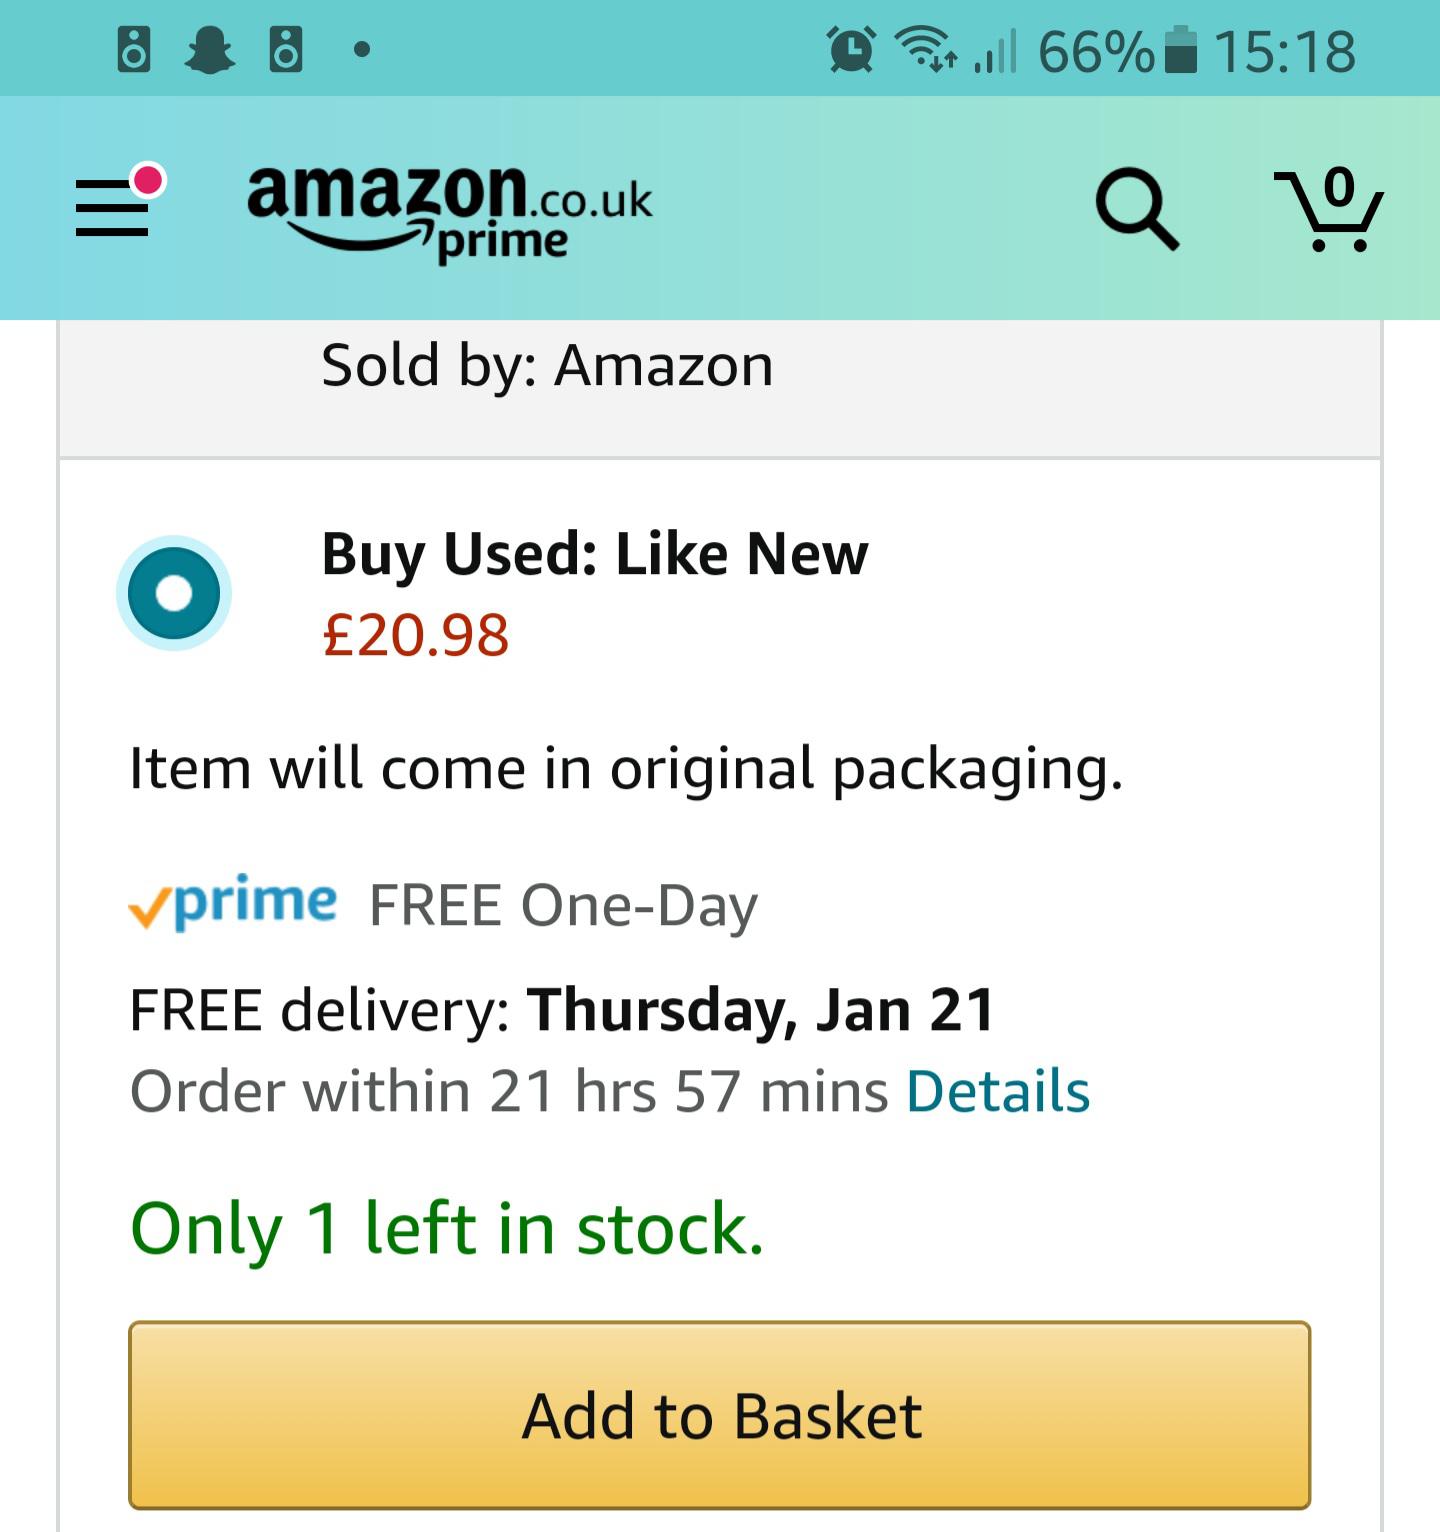Tap the Only 1 left in stock message
This screenshot has width=1440, height=1532.
coord(447,1228)
